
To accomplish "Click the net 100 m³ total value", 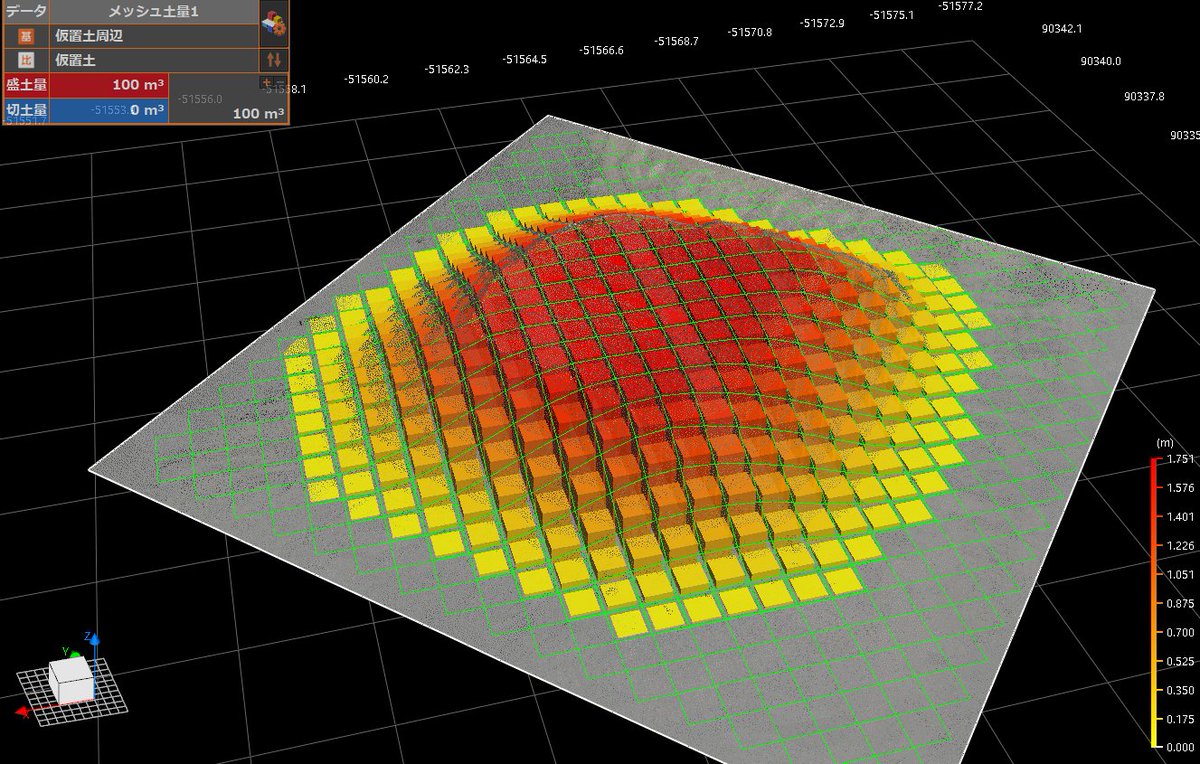I will 258,113.
